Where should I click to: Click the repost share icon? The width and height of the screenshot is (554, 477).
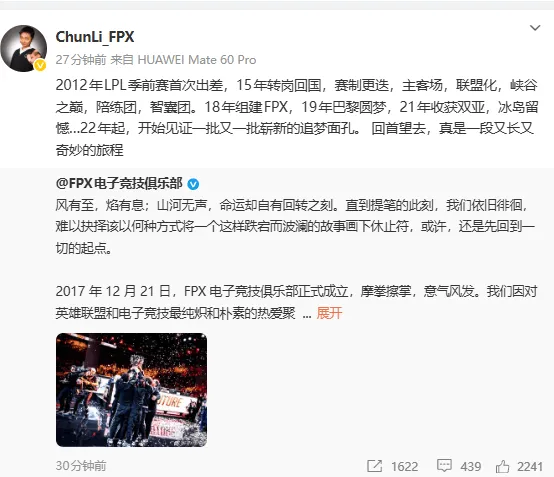(x=375, y=466)
